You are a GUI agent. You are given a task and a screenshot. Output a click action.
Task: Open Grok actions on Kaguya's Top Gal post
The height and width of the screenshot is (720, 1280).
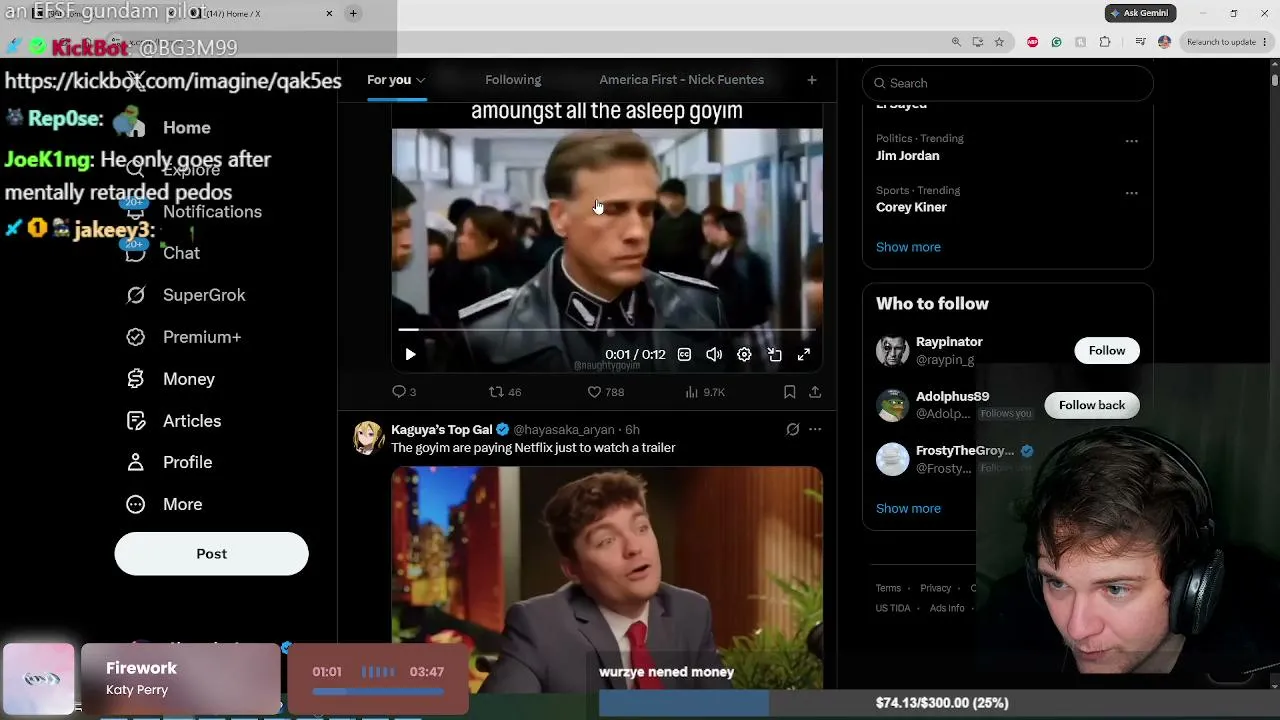click(x=792, y=430)
